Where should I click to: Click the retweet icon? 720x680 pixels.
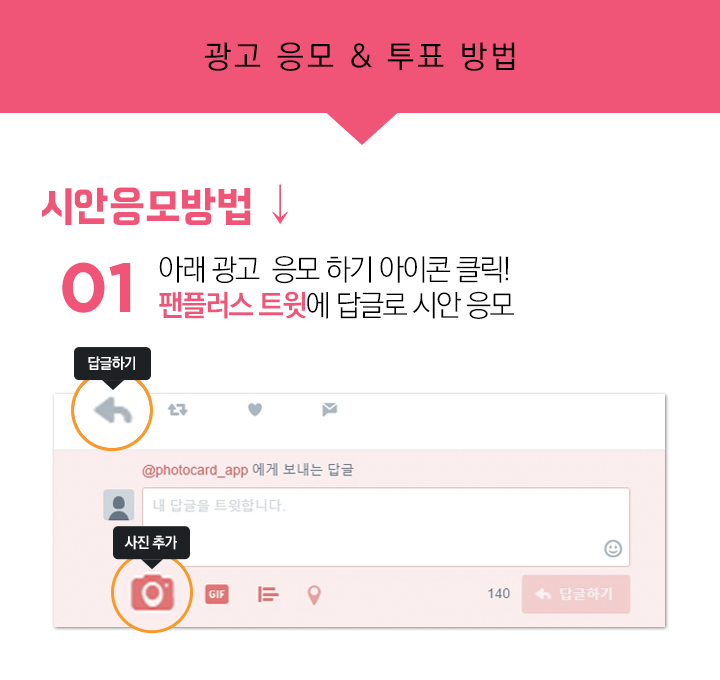coord(178,409)
